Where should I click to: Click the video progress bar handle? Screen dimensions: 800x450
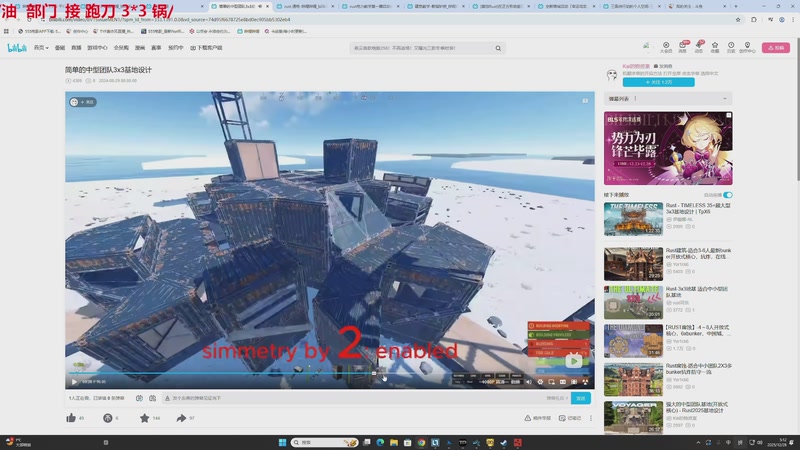point(374,373)
